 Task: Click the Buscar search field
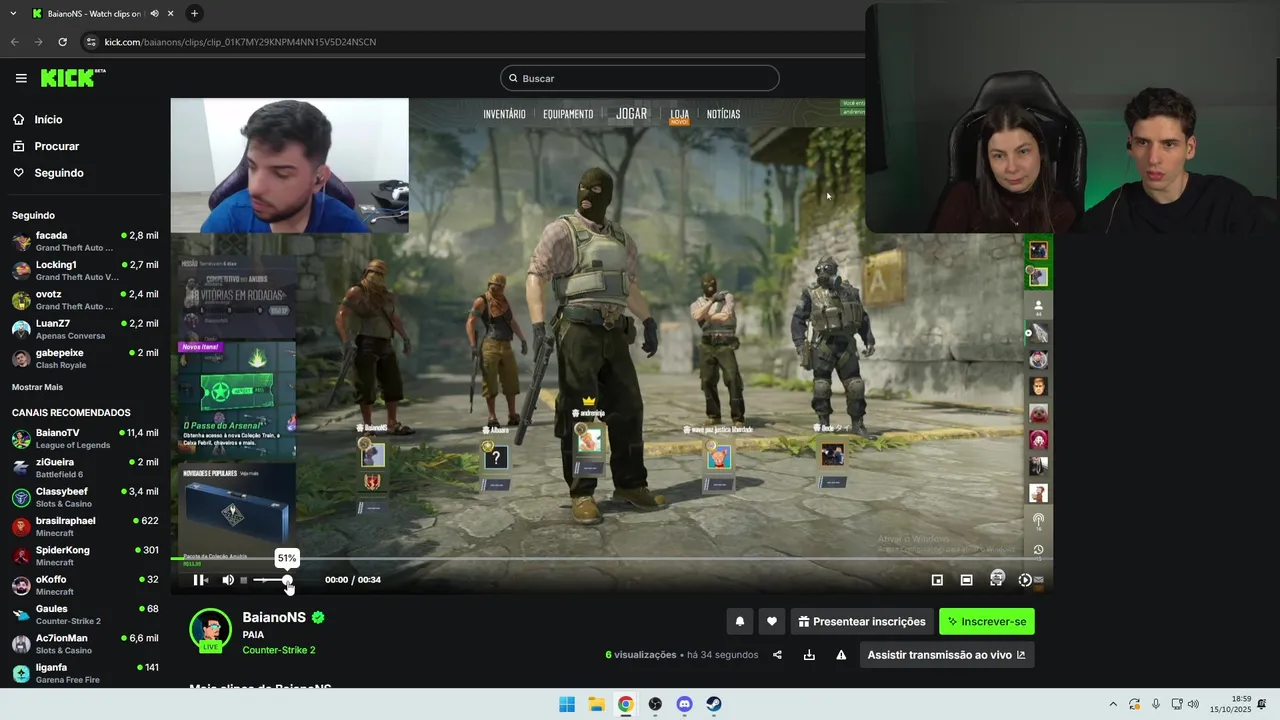click(x=640, y=78)
